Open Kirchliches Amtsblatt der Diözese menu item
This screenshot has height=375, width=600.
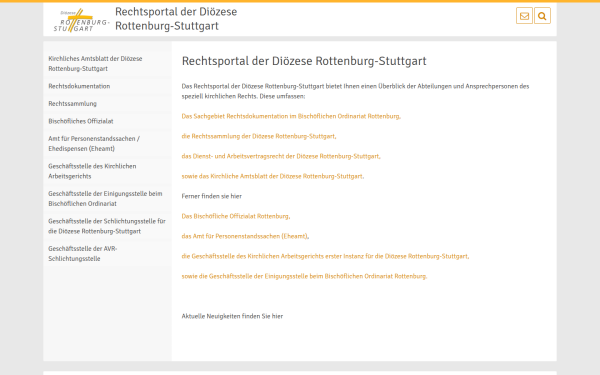pos(108,64)
